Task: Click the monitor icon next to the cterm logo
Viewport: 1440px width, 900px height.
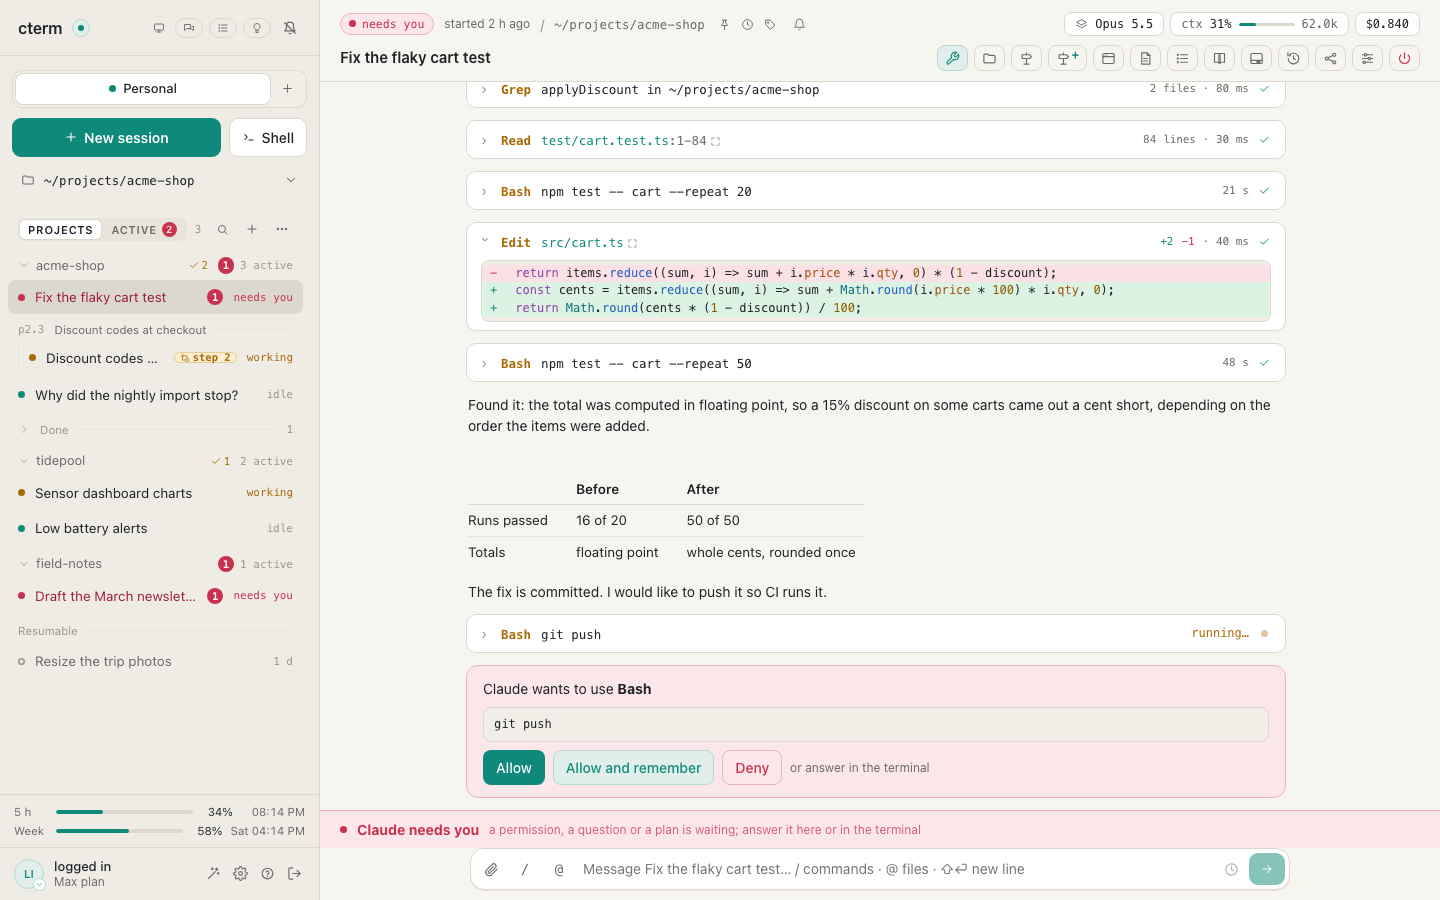Action: (159, 28)
